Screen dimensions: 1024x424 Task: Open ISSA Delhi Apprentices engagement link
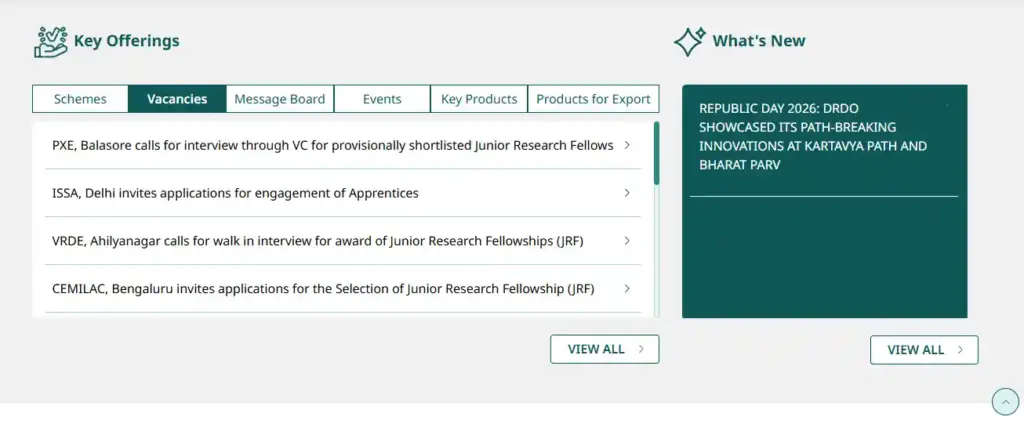point(235,193)
